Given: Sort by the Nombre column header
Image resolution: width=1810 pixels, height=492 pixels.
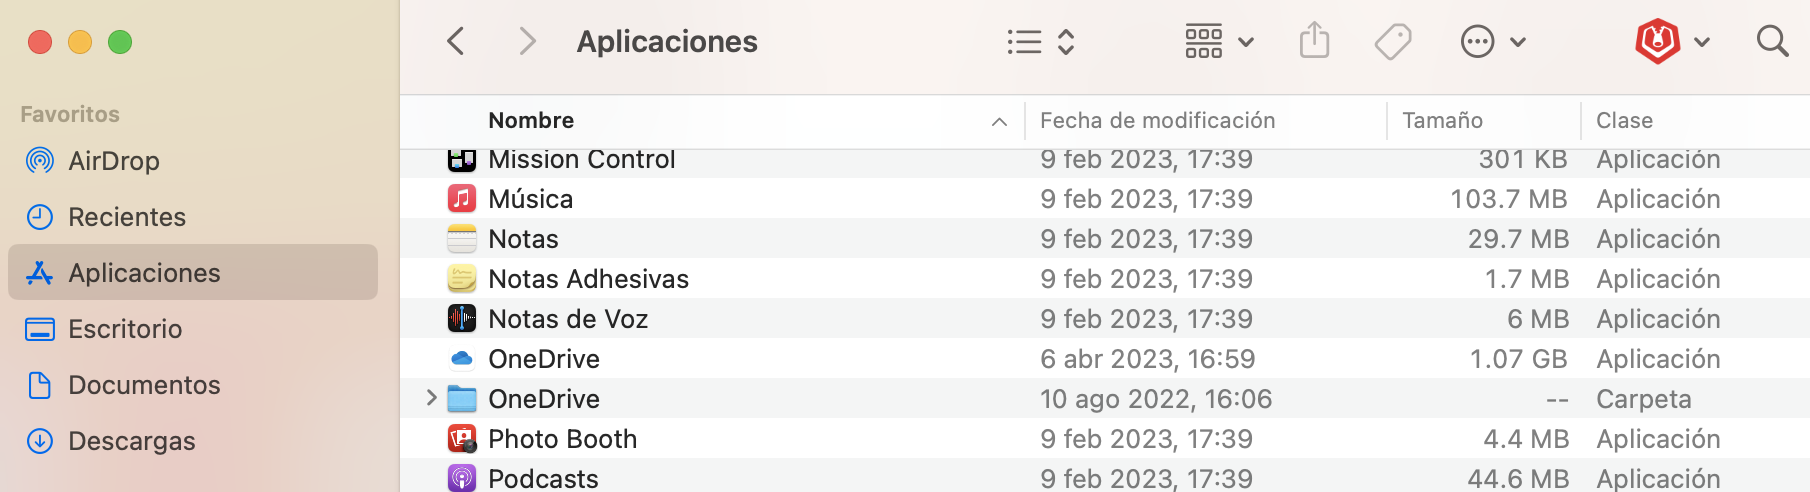Looking at the screenshot, I should pos(531,121).
